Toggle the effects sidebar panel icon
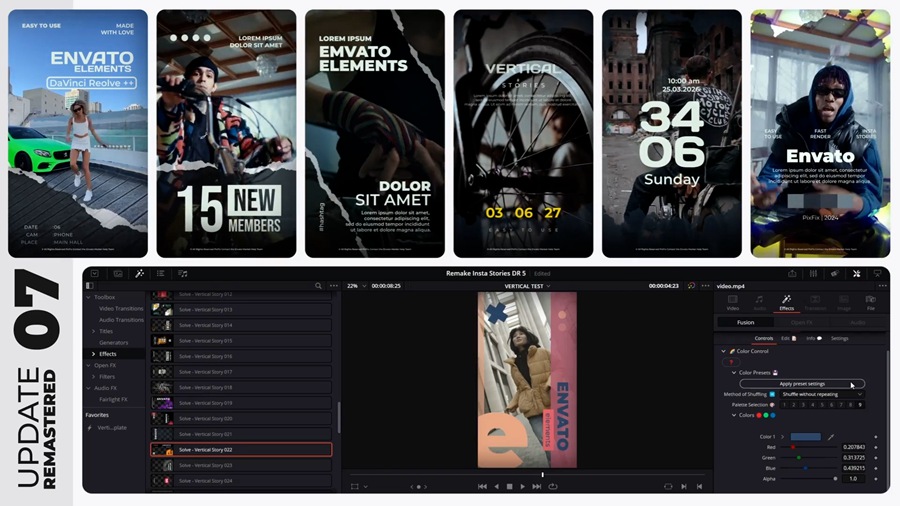 tap(91, 286)
